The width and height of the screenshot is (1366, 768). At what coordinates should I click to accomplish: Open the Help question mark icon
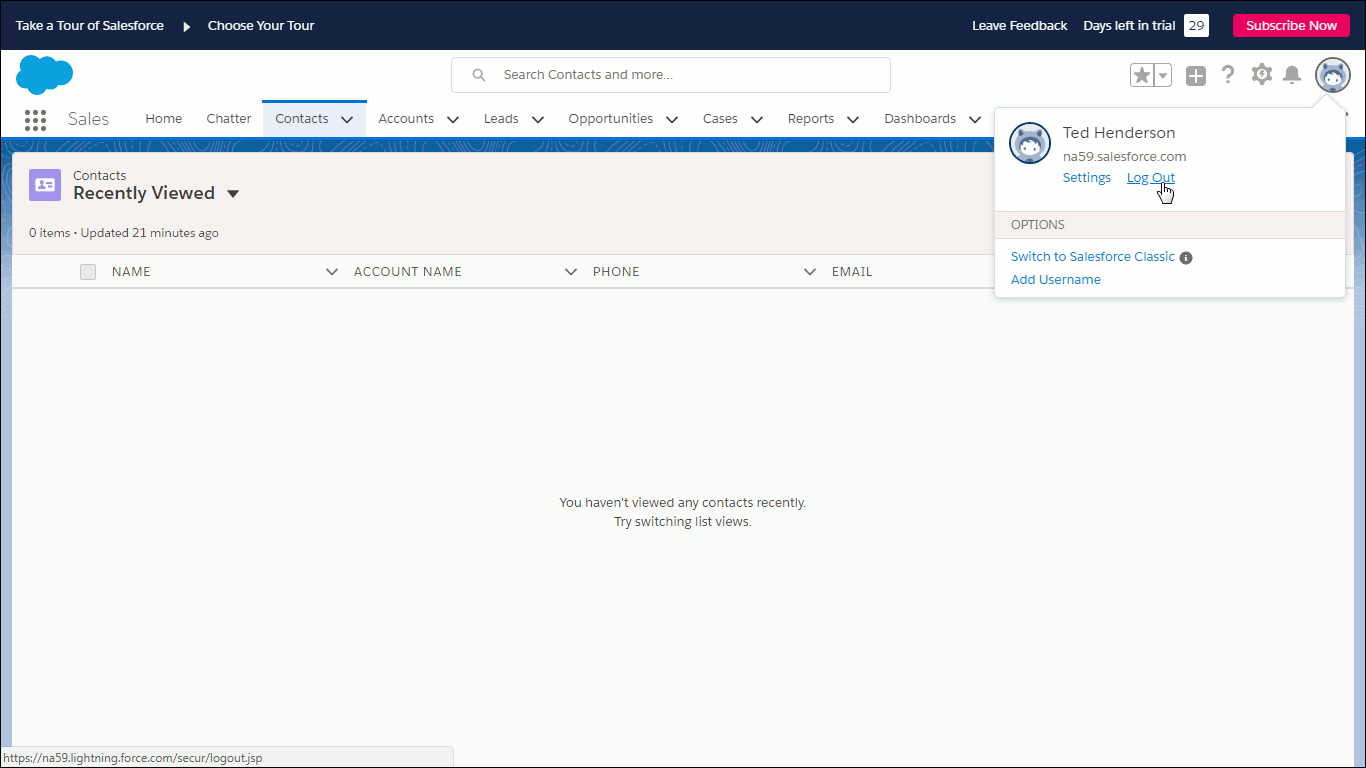point(1228,75)
